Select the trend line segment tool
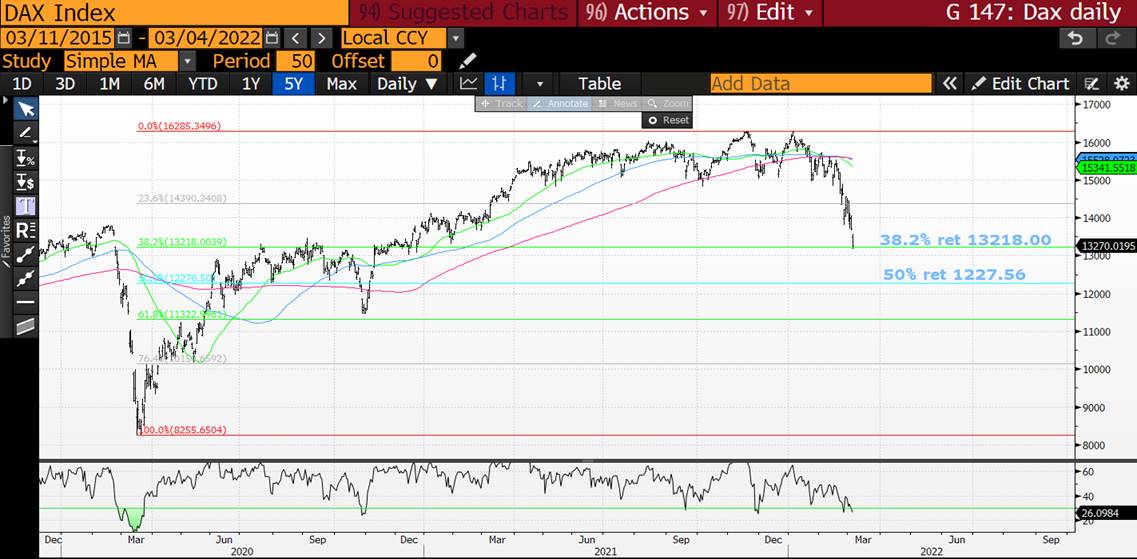This screenshot has height=559, width=1137. [x=26, y=254]
